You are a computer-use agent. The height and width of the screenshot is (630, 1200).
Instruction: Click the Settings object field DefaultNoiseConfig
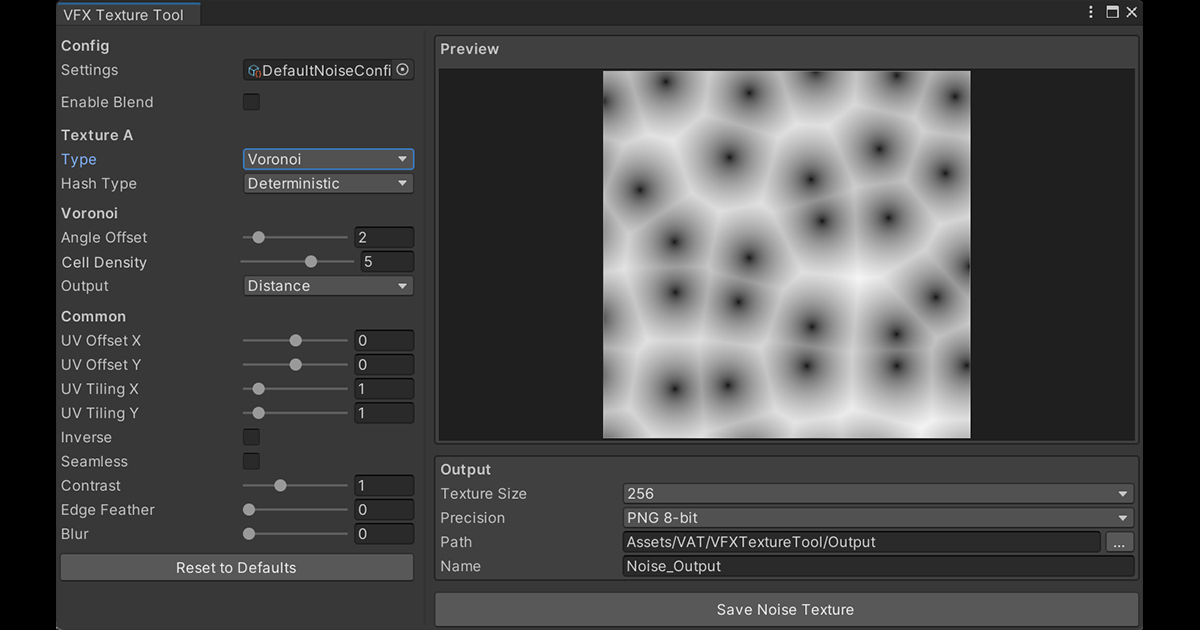(x=328, y=70)
